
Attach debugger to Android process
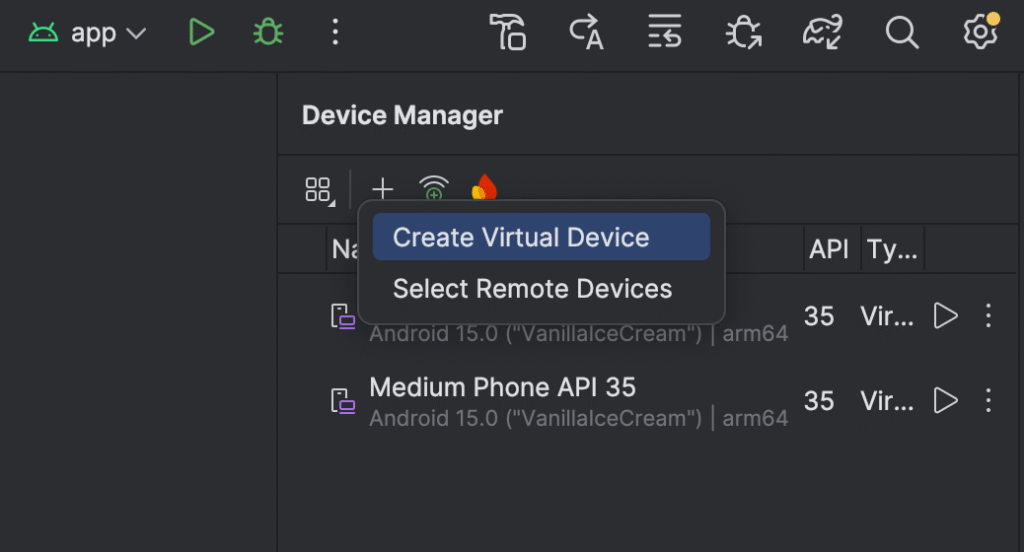743,33
